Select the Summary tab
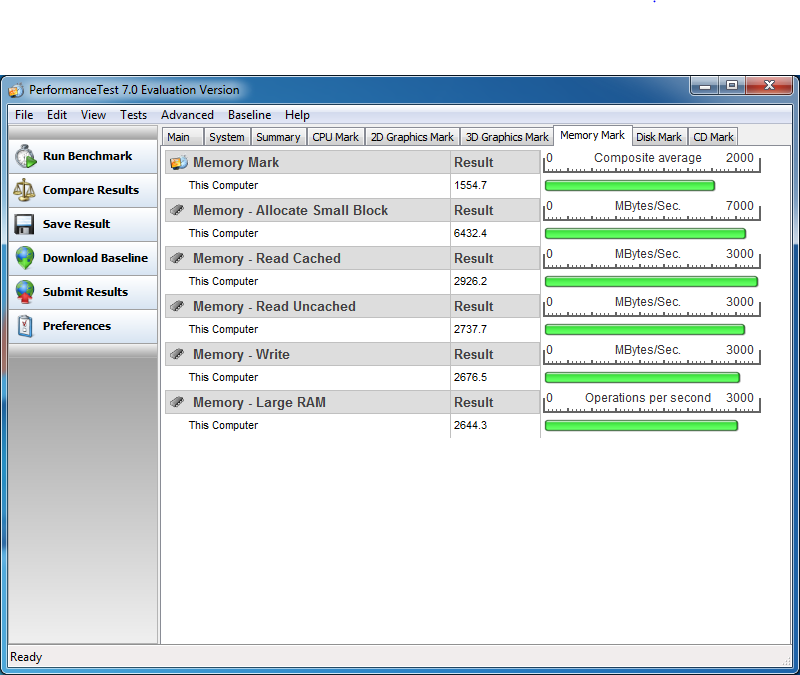This screenshot has width=800, height=675. click(x=277, y=137)
